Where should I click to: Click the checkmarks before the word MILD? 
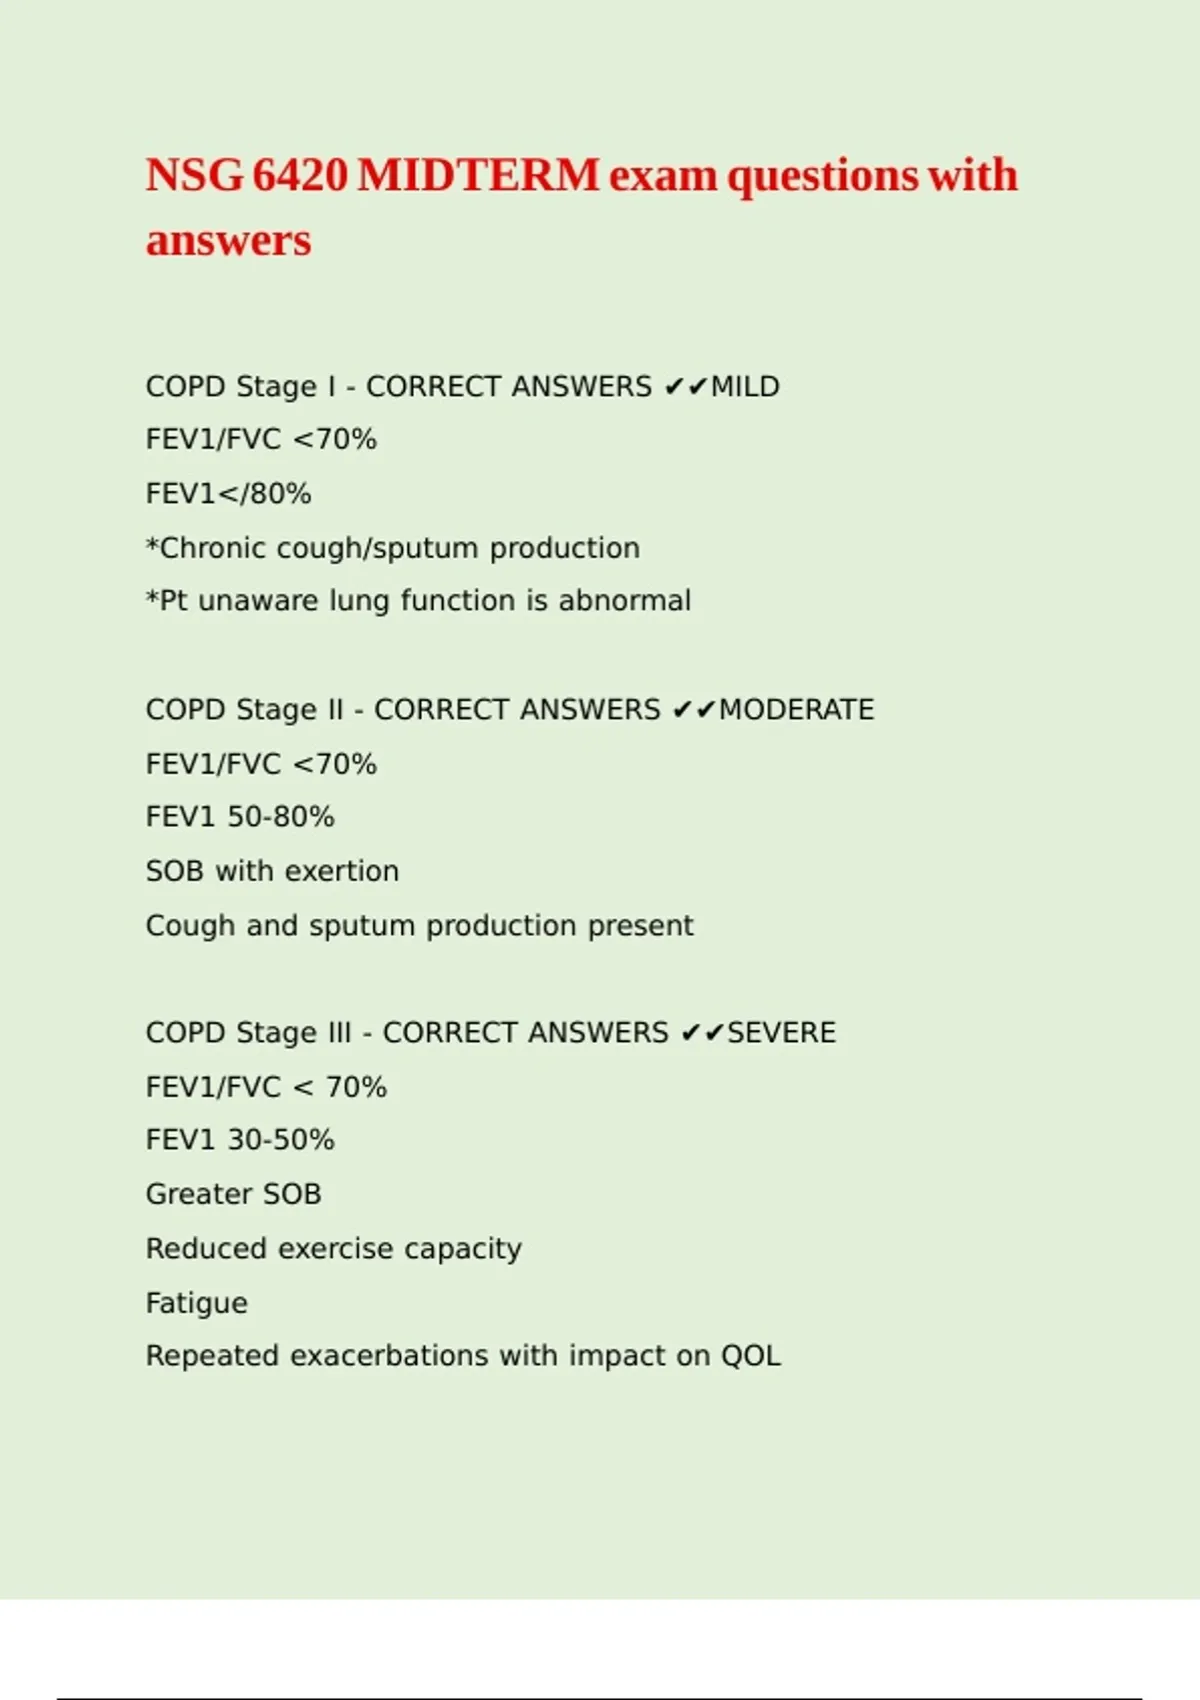[685, 387]
